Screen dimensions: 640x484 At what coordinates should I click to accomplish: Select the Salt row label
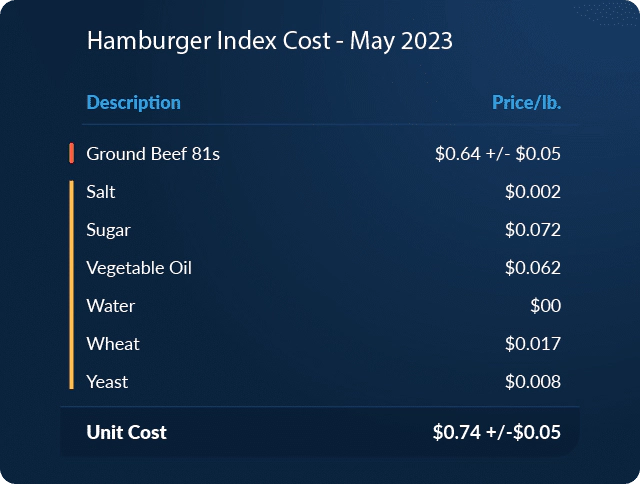(101, 192)
